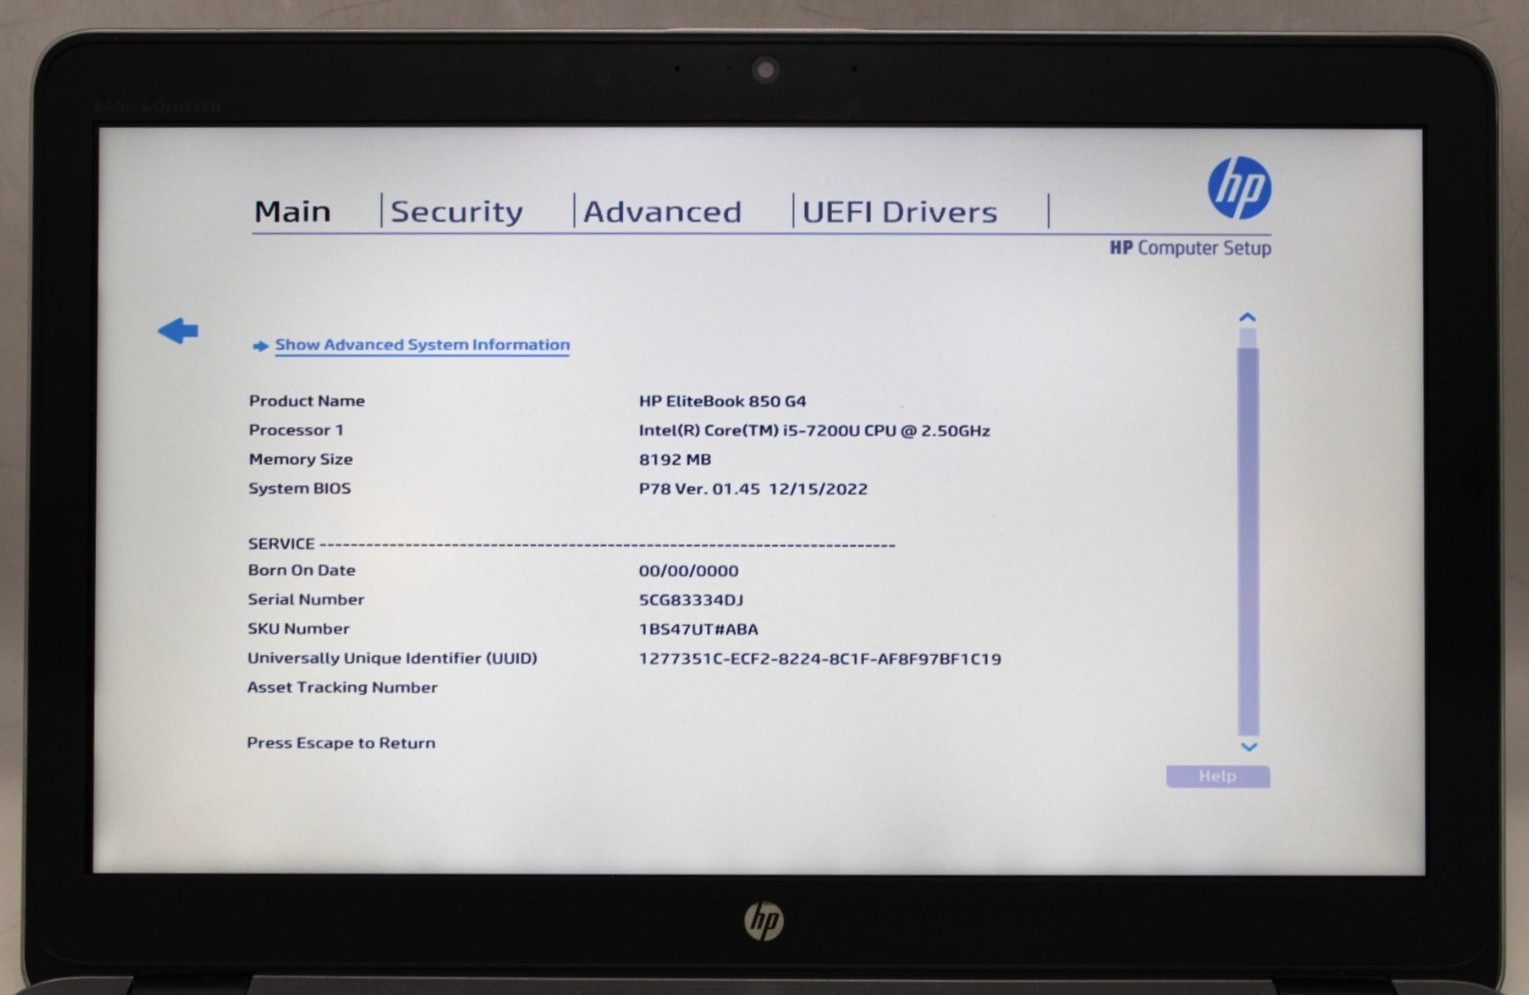1529x995 pixels.
Task: Switch to the Security tab
Action: pos(456,212)
